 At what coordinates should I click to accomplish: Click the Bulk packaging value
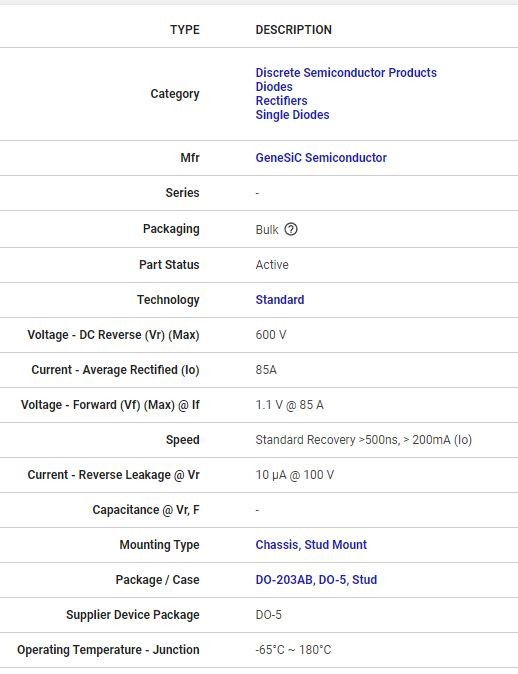tap(267, 230)
